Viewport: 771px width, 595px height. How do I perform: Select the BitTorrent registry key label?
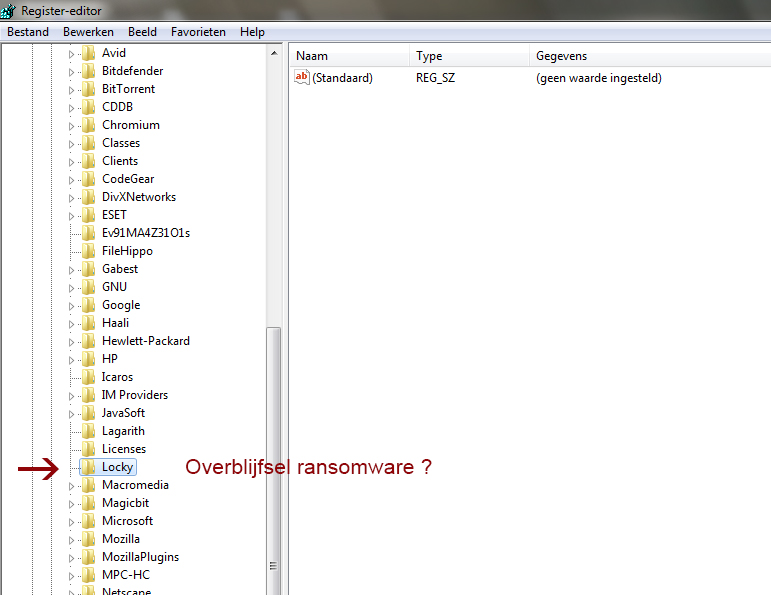coord(128,89)
